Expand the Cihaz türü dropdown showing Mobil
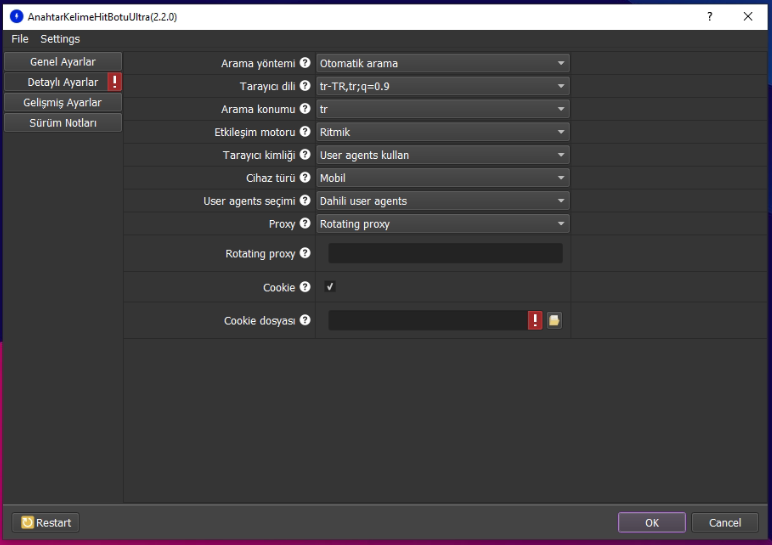772x545 pixels. click(x=442, y=178)
